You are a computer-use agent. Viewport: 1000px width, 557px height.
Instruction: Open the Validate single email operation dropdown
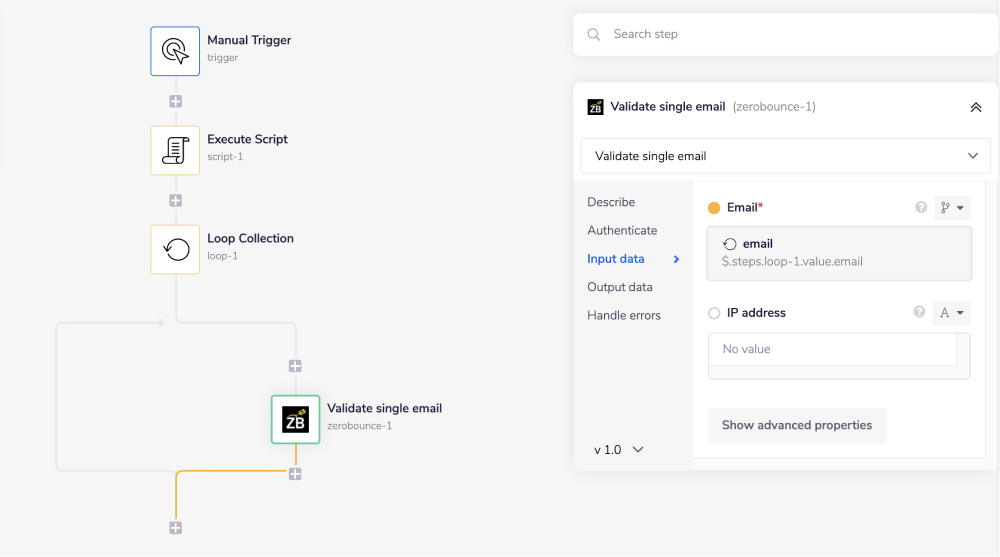point(785,156)
